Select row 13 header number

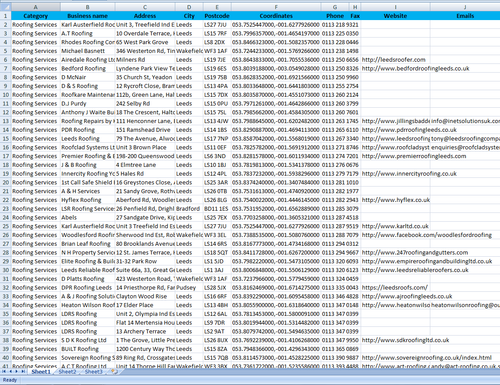[x=5, y=121]
